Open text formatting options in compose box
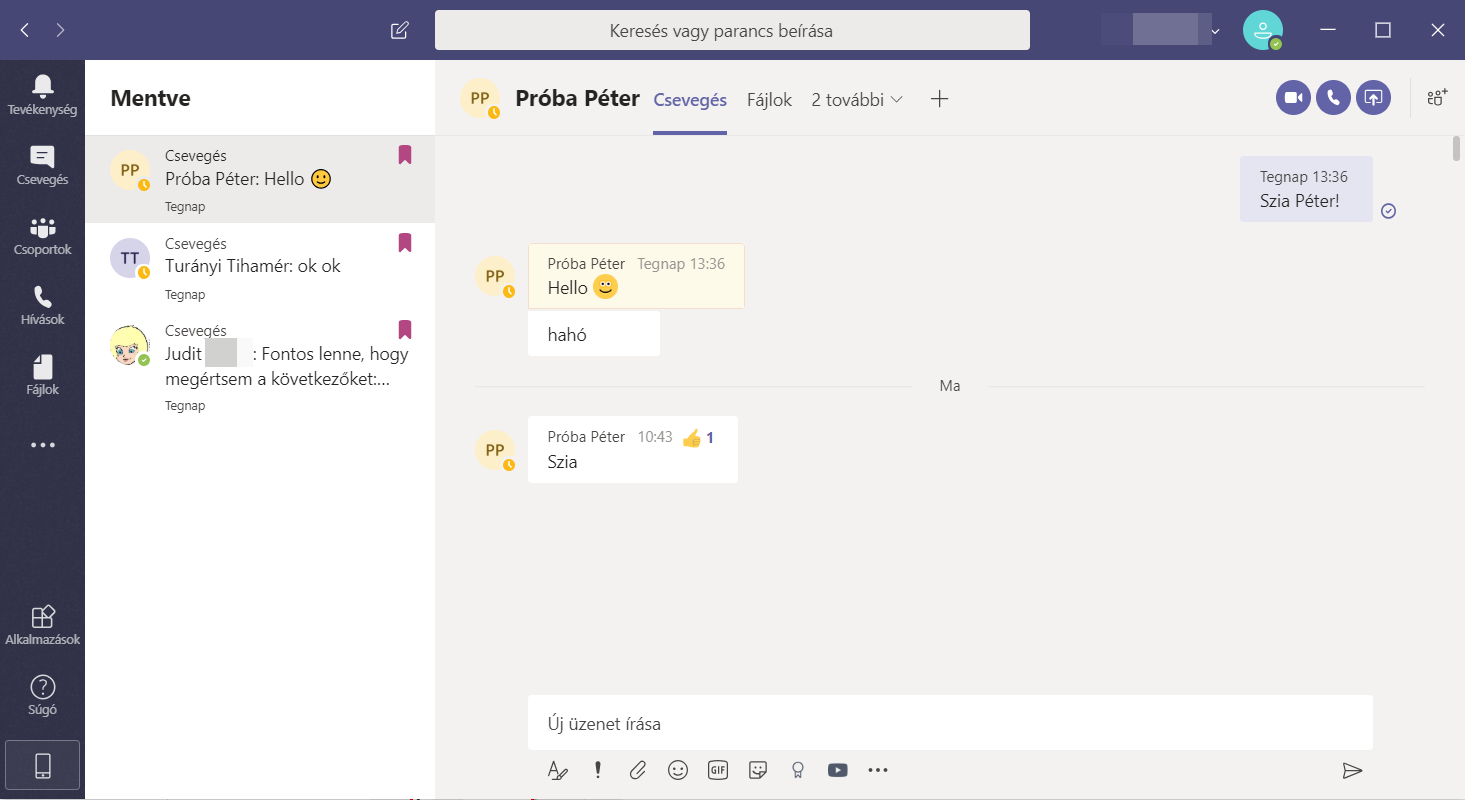The image size is (1465, 800). (x=557, y=770)
